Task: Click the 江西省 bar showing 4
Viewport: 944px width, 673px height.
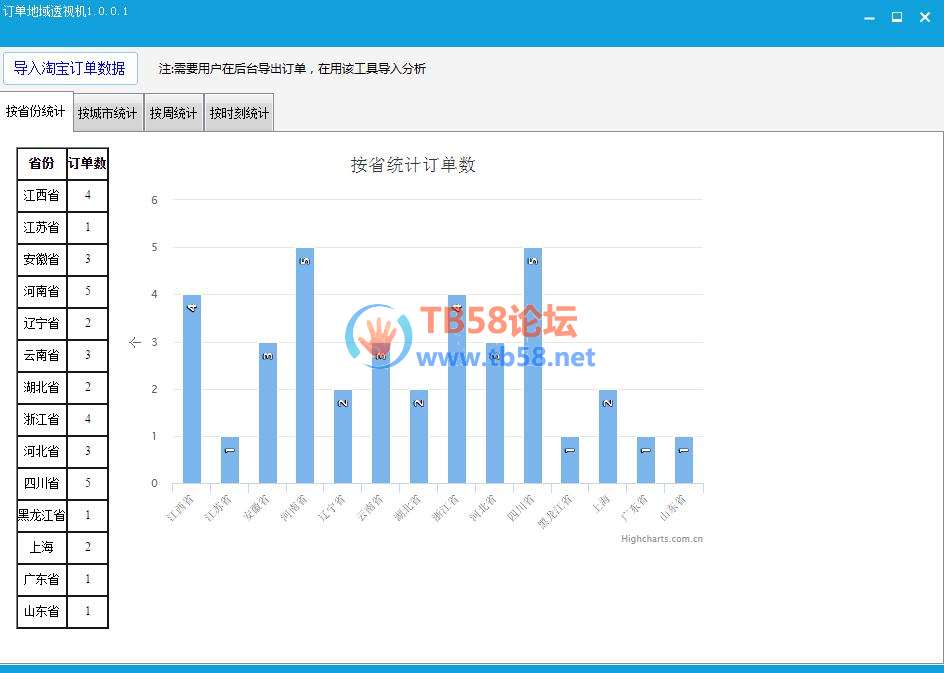Action: pyautogui.click(x=191, y=389)
